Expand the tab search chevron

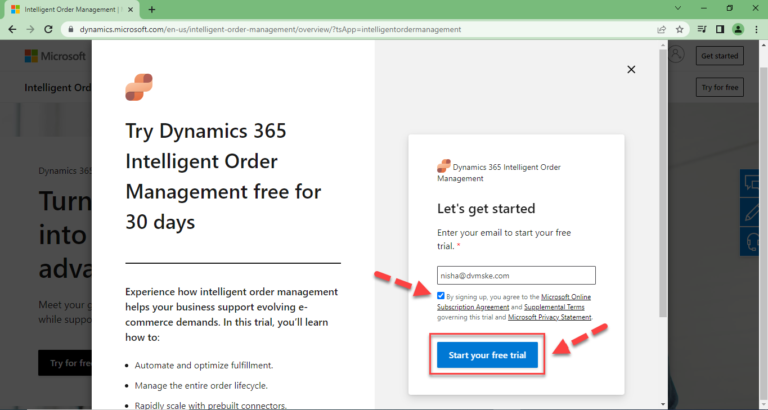coord(678,8)
